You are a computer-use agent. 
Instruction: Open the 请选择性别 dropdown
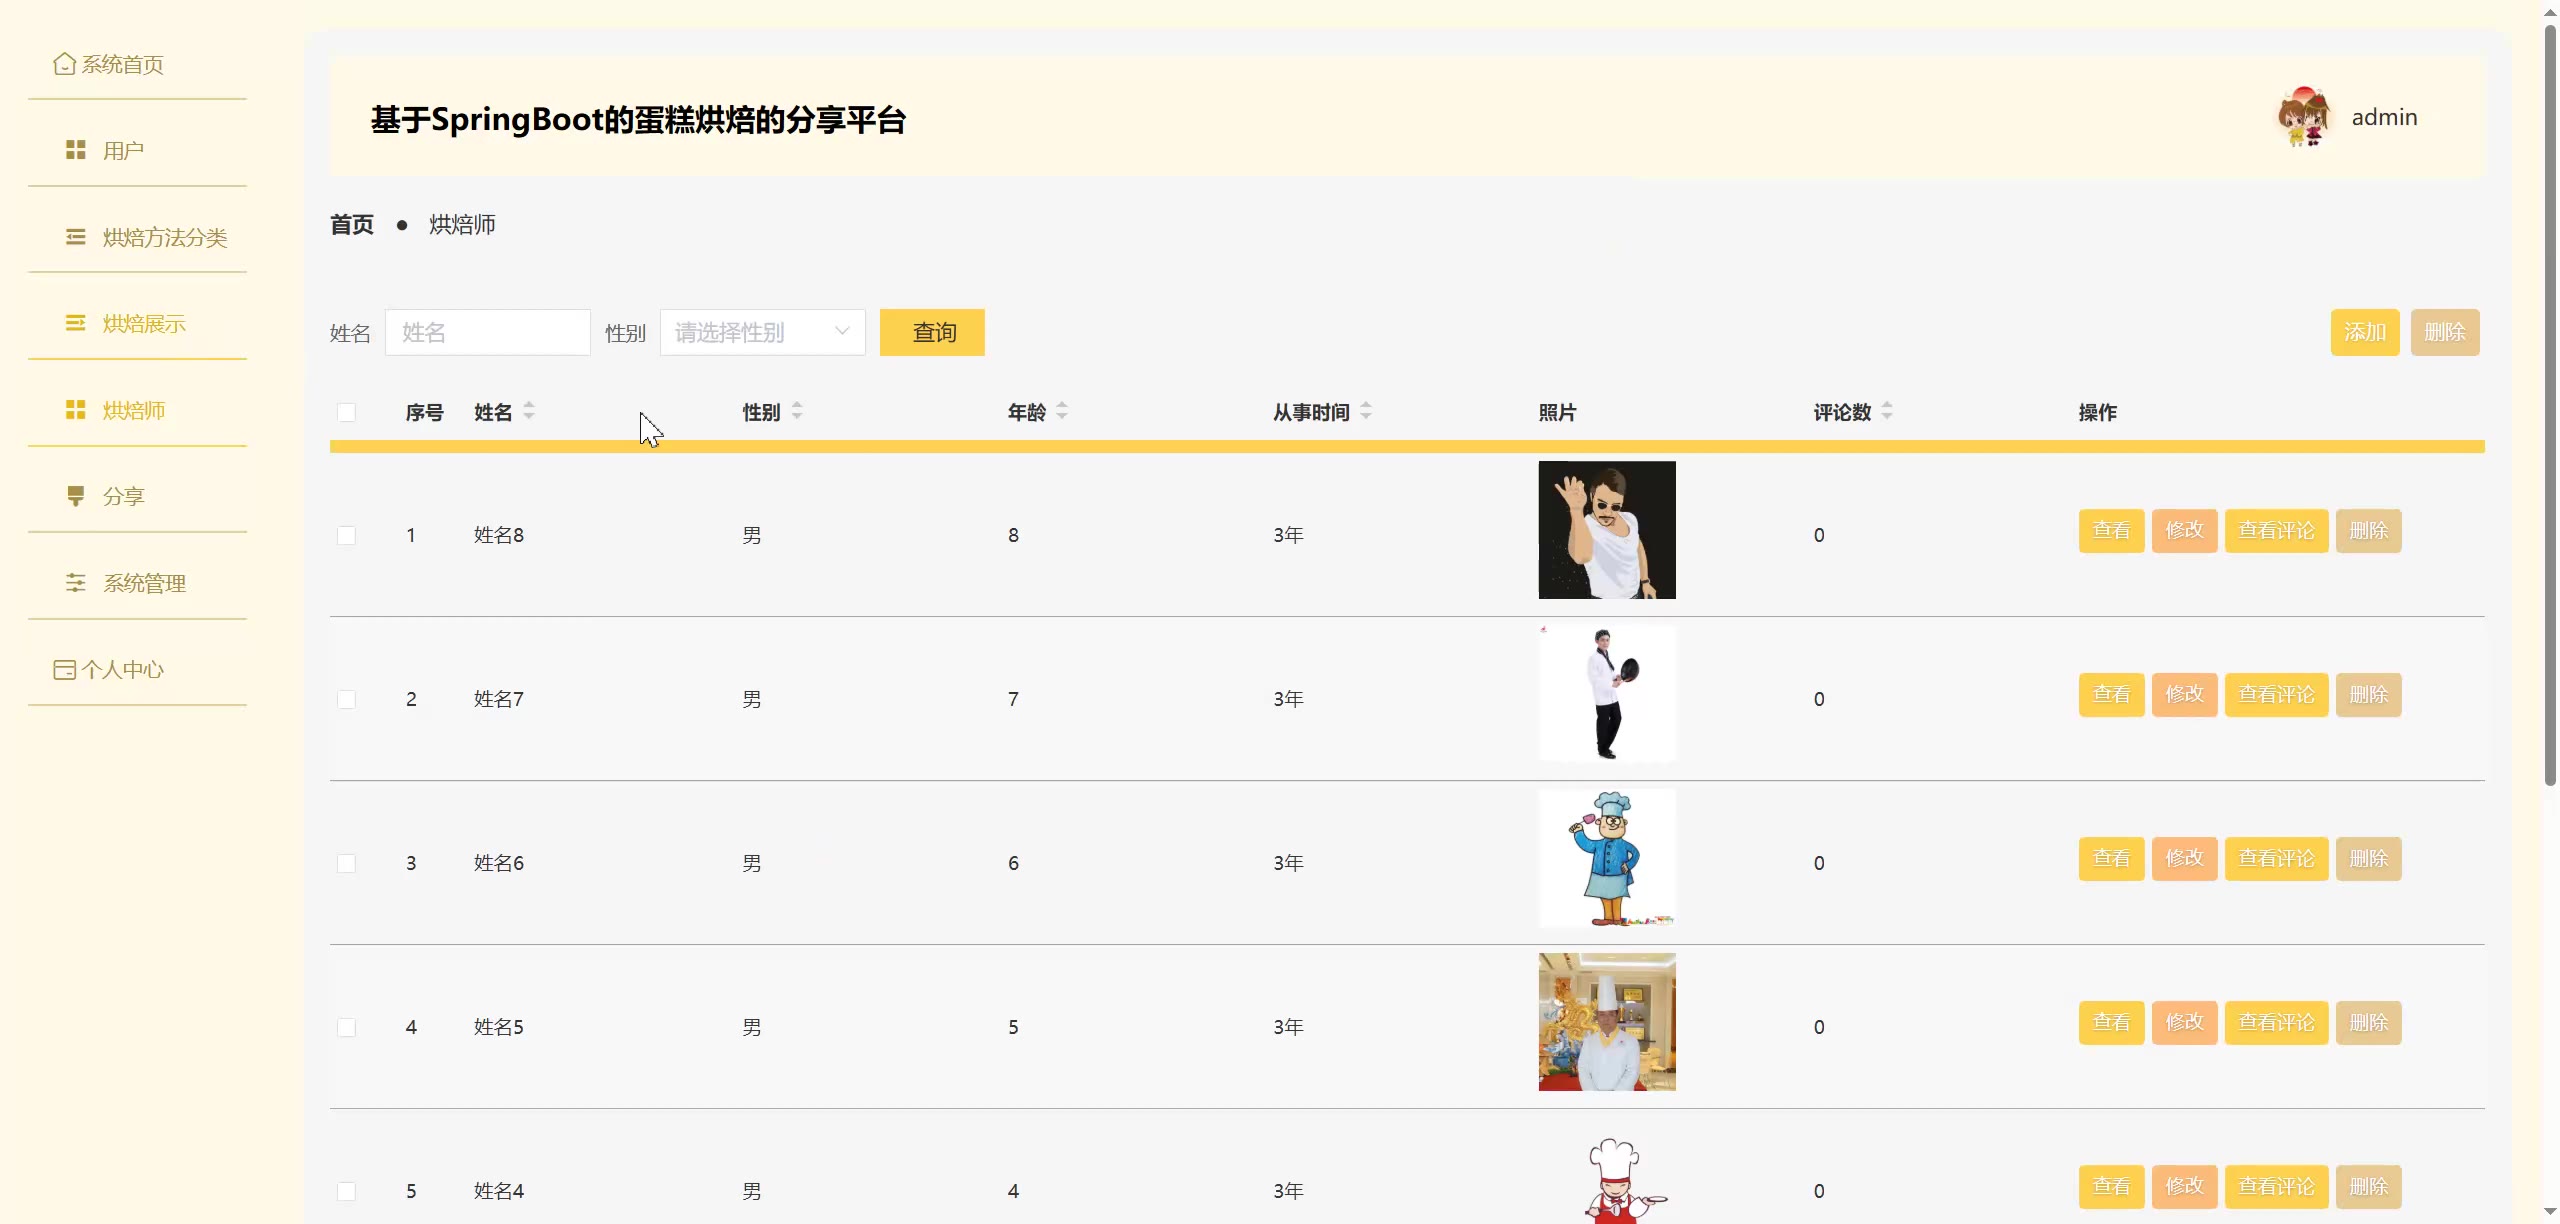(x=762, y=332)
